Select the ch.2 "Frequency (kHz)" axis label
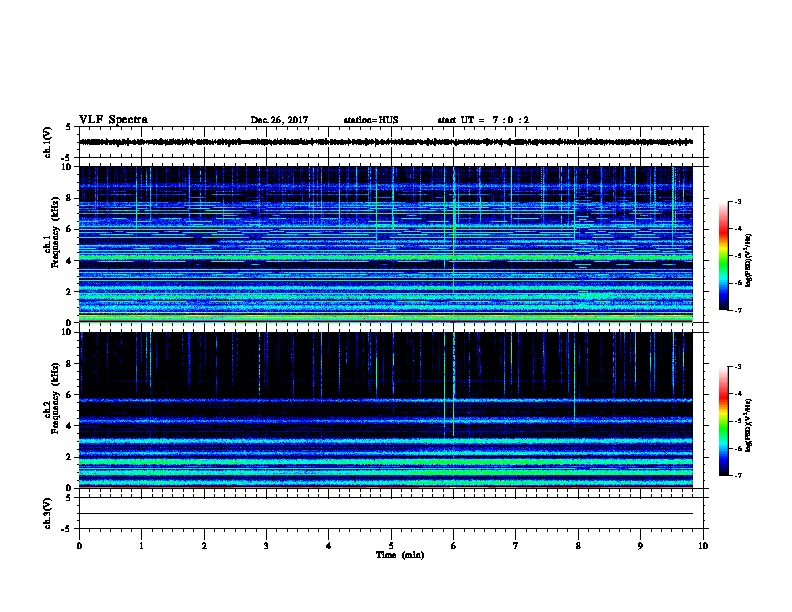 [55, 398]
